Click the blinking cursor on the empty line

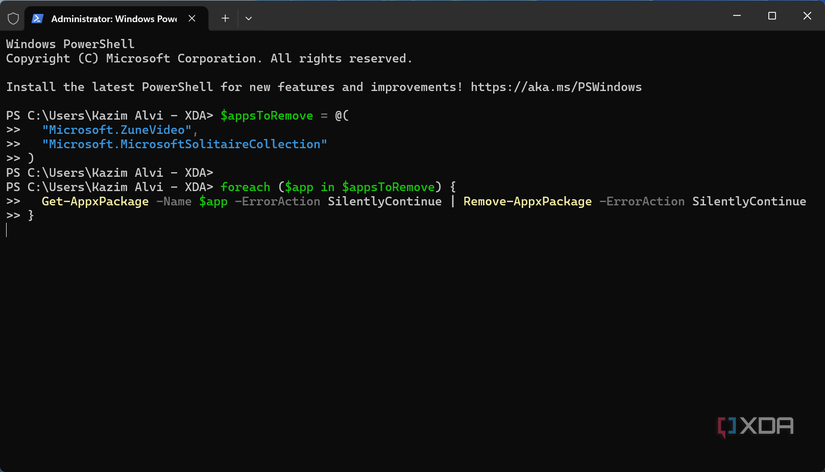7,231
